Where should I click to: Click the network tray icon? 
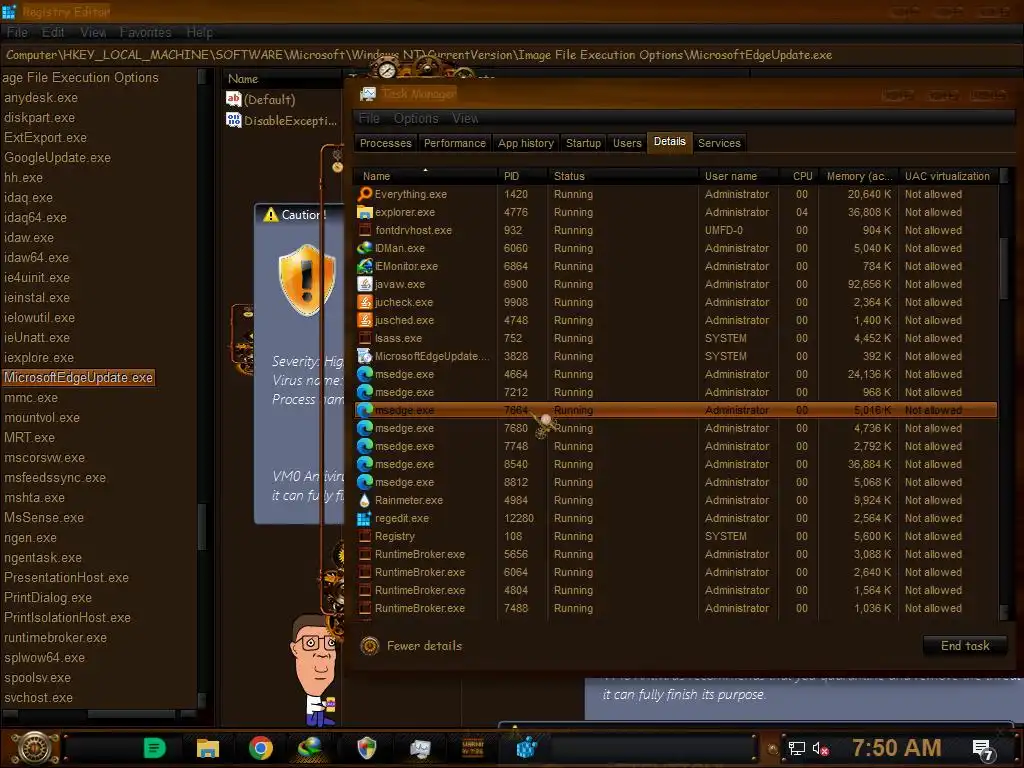click(x=796, y=749)
